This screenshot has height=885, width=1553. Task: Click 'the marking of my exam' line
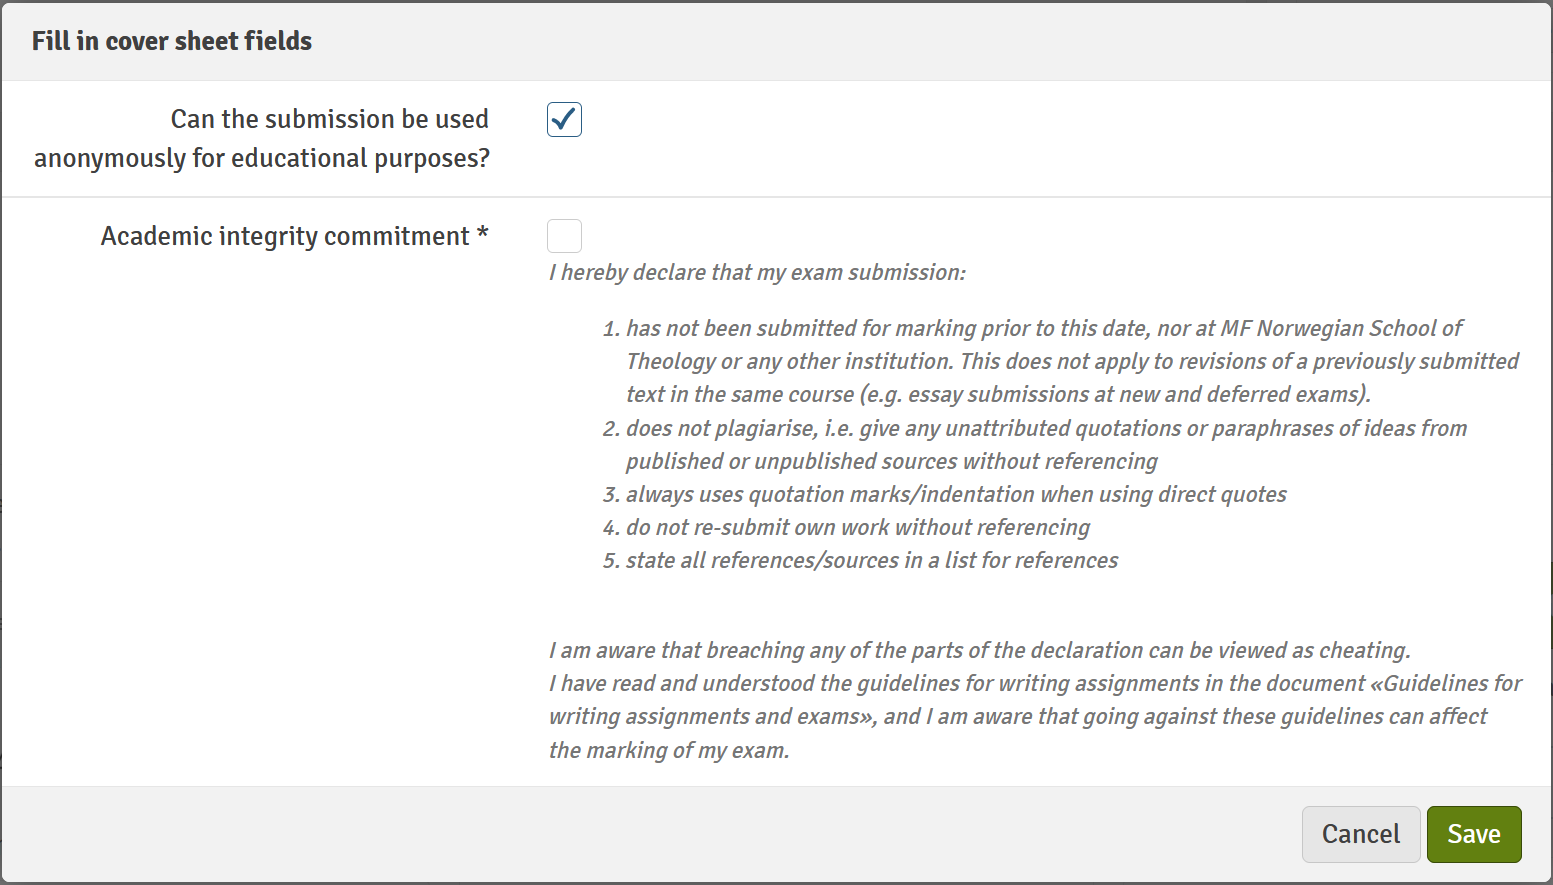pos(669,750)
